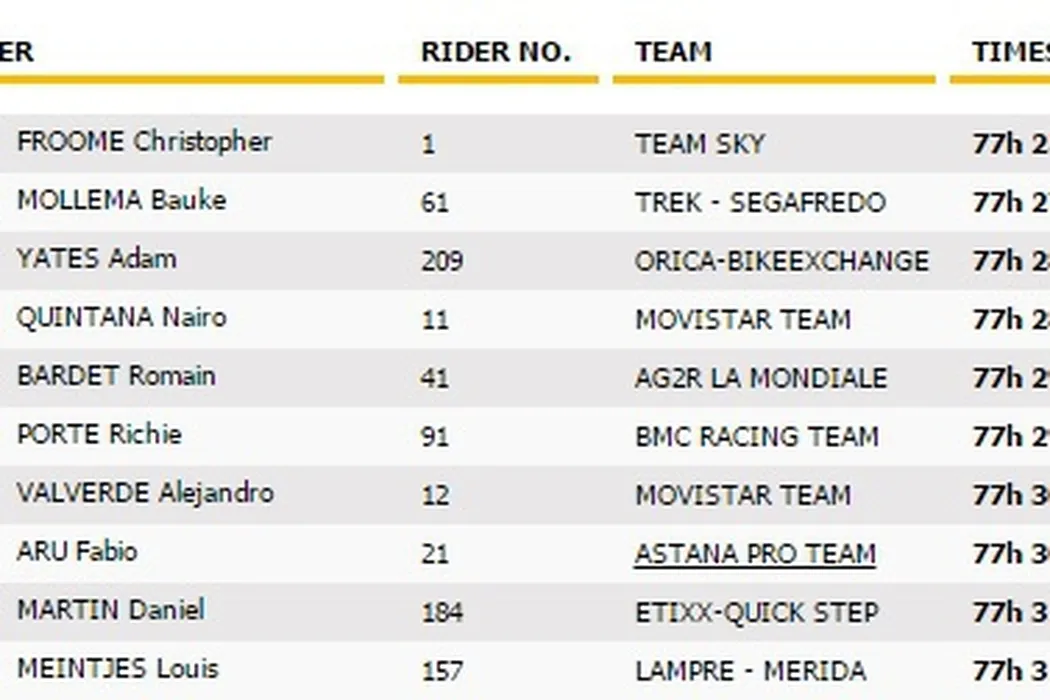
Task: Click the TEAM column header
Action: (x=673, y=53)
